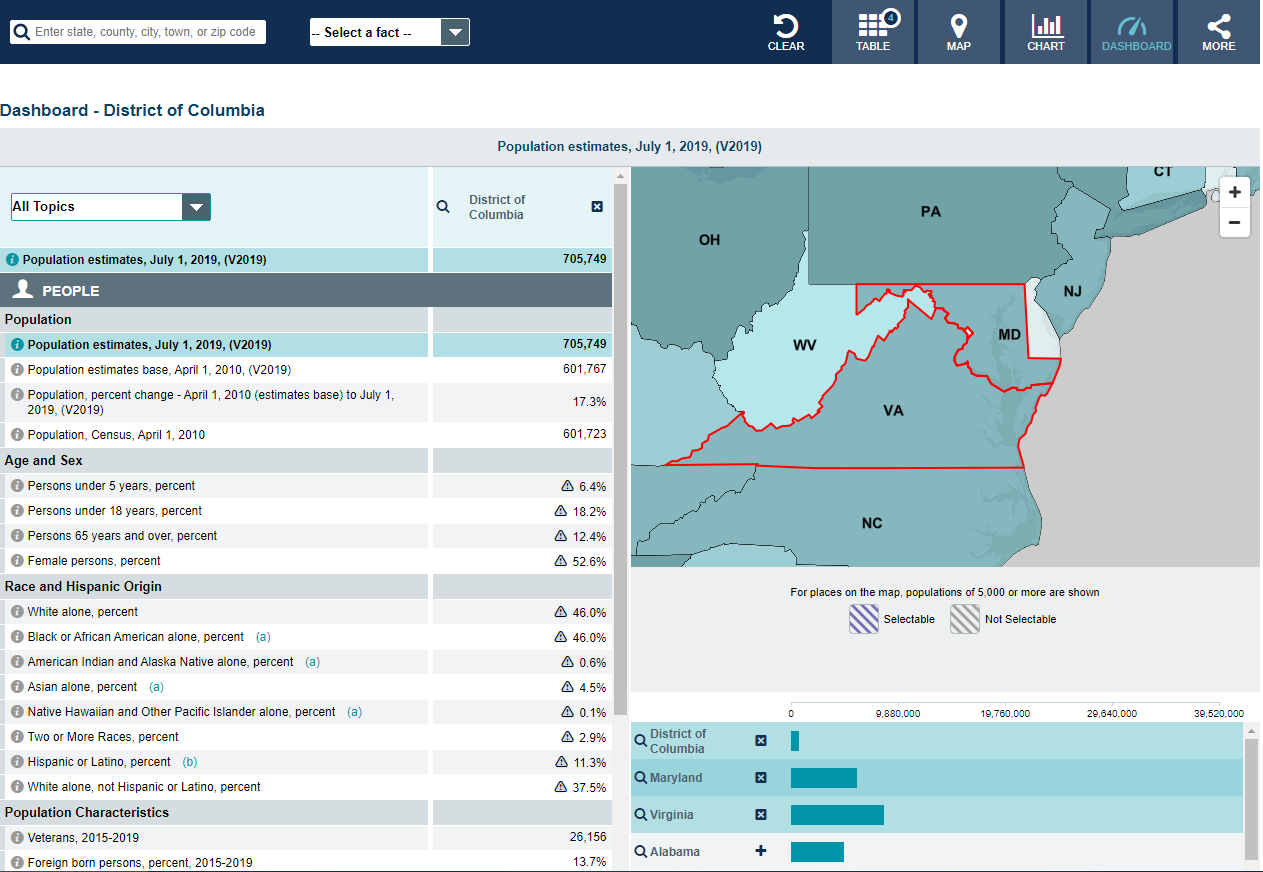Select Population, percent change row
The image size is (1263, 872).
click(x=306, y=402)
